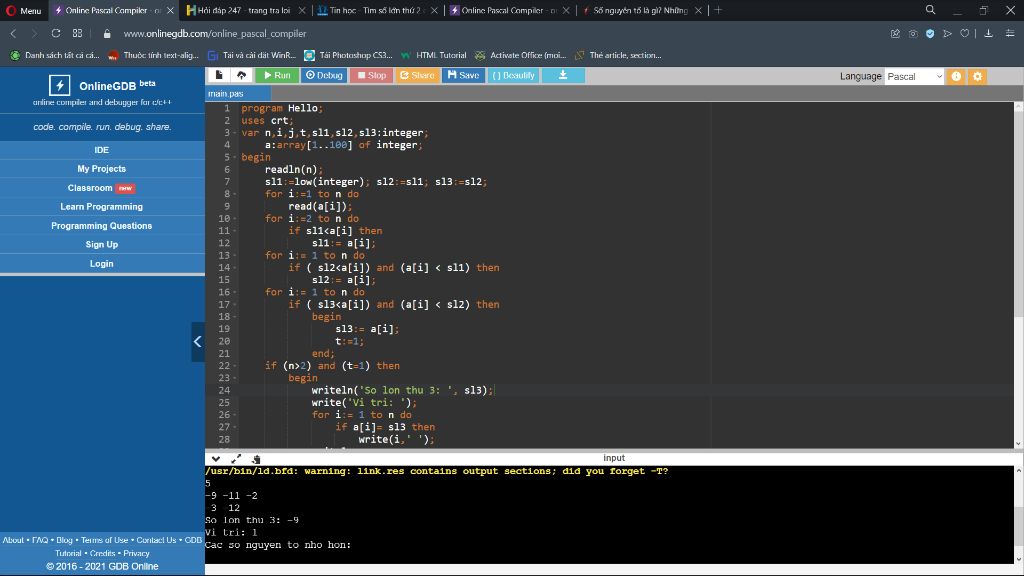
Task: Open the Opera snapshot camera icon
Action: (x=913, y=33)
